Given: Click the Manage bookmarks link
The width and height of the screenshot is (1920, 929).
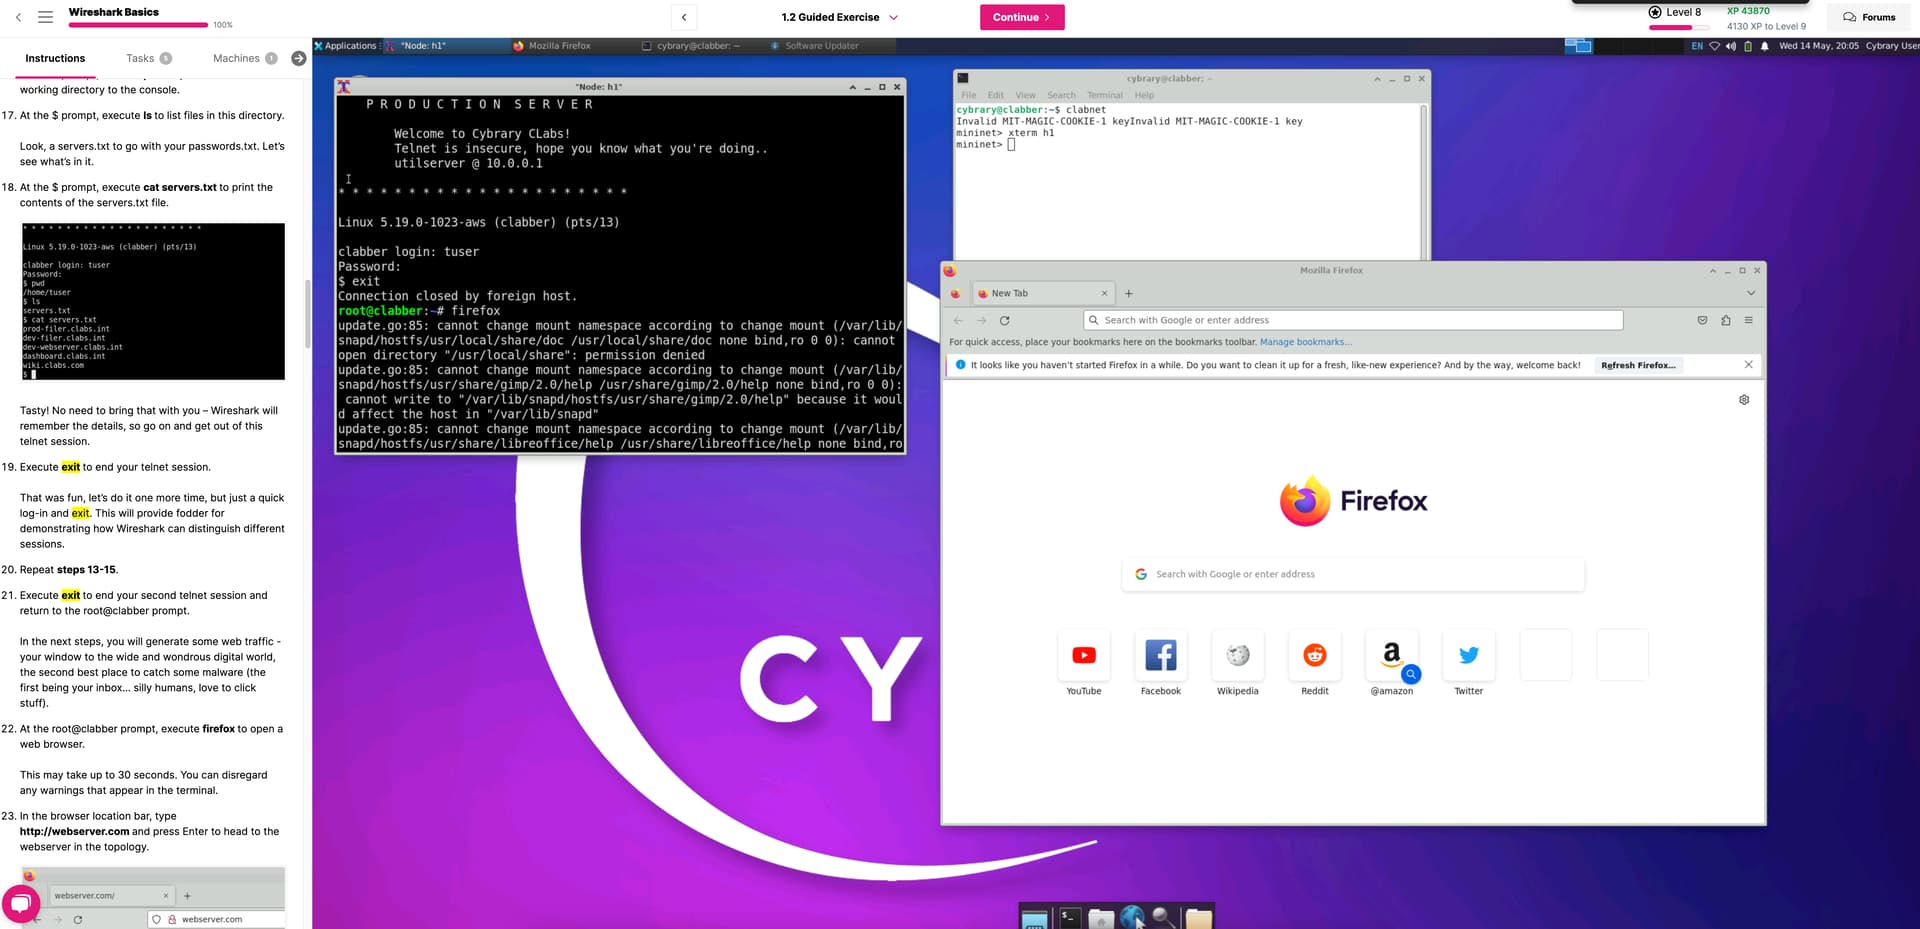Looking at the screenshot, I should point(1305,342).
